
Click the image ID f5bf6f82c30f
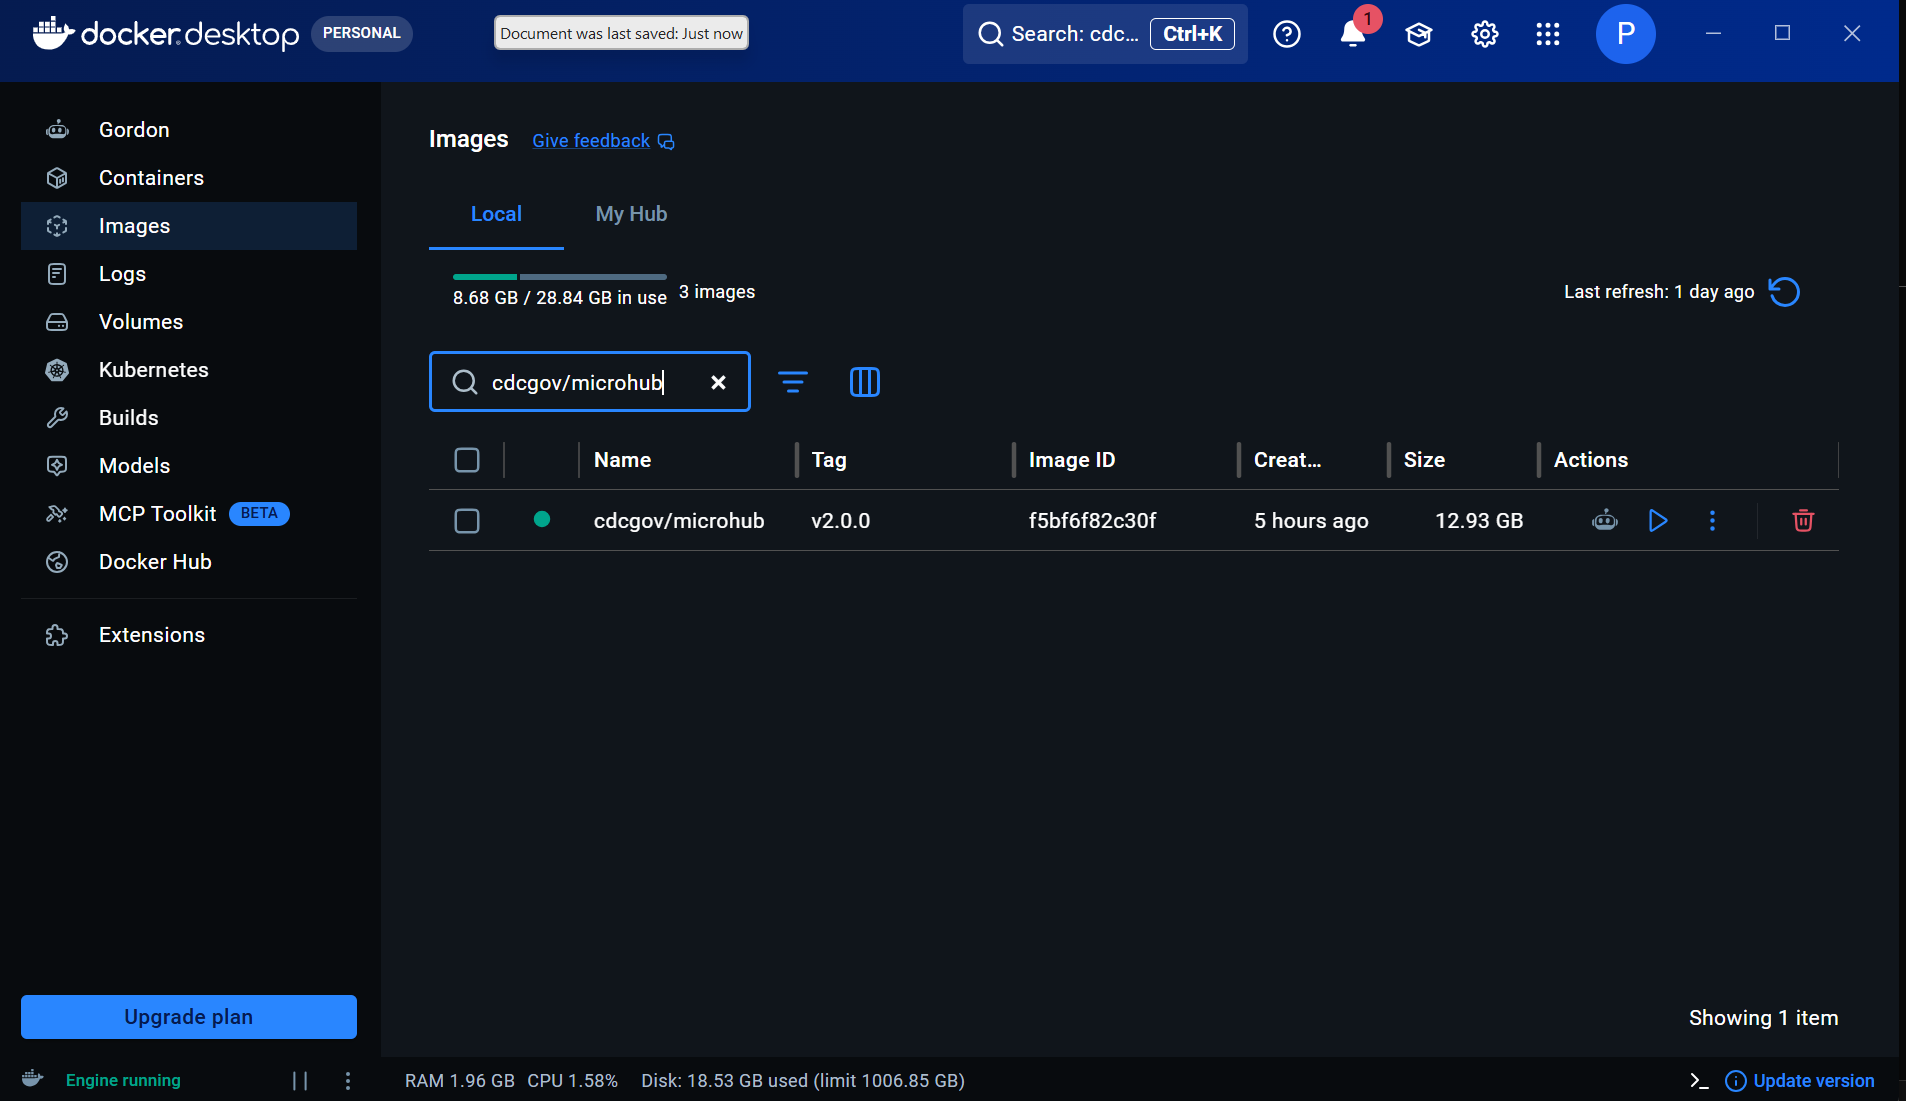[1092, 521]
